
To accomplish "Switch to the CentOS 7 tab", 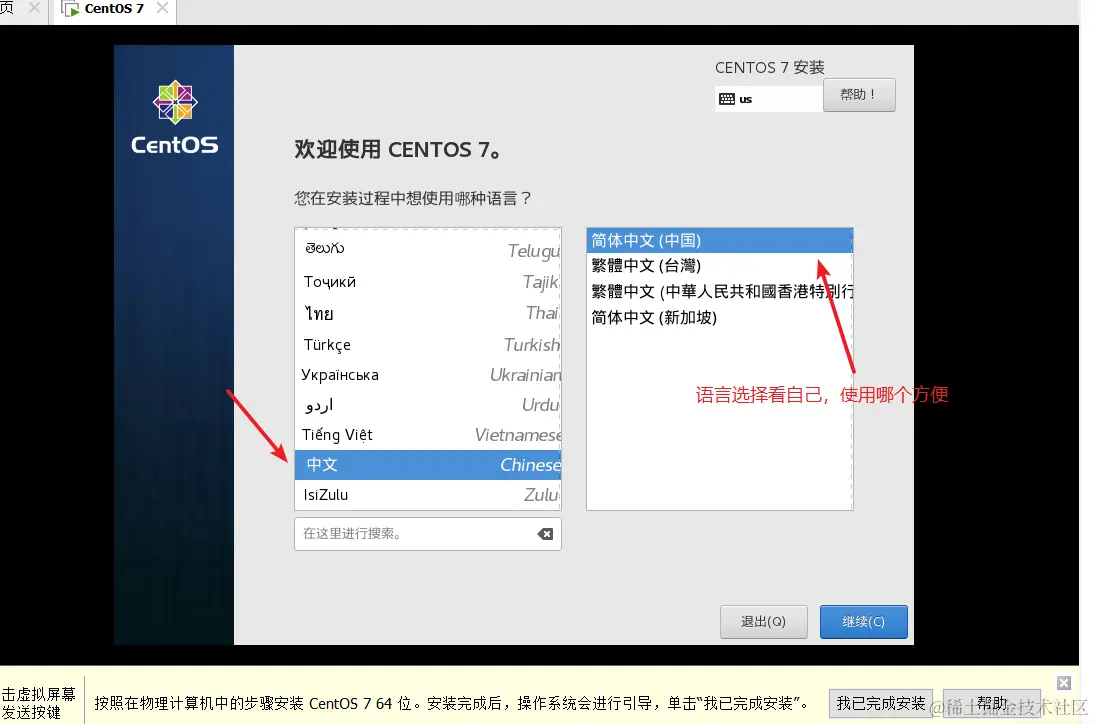I will pyautogui.click(x=113, y=9).
